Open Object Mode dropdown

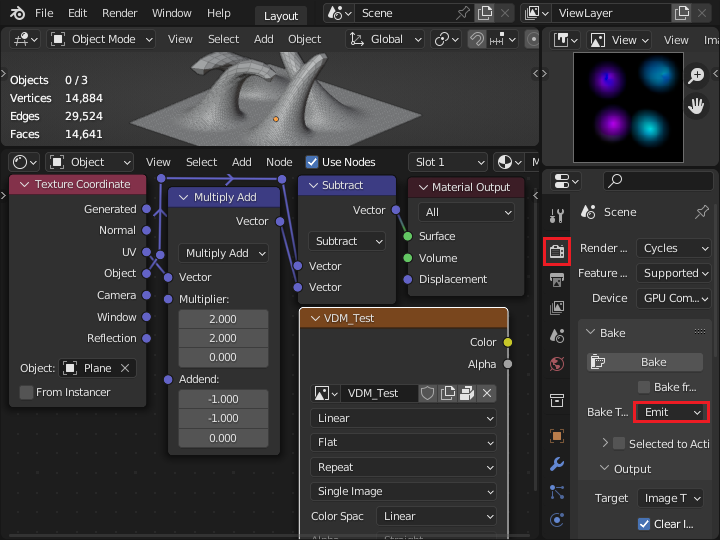[x=101, y=39]
